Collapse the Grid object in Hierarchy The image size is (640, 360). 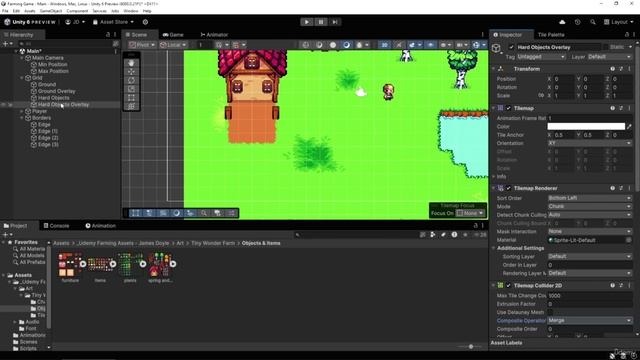[x=22, y=78]
